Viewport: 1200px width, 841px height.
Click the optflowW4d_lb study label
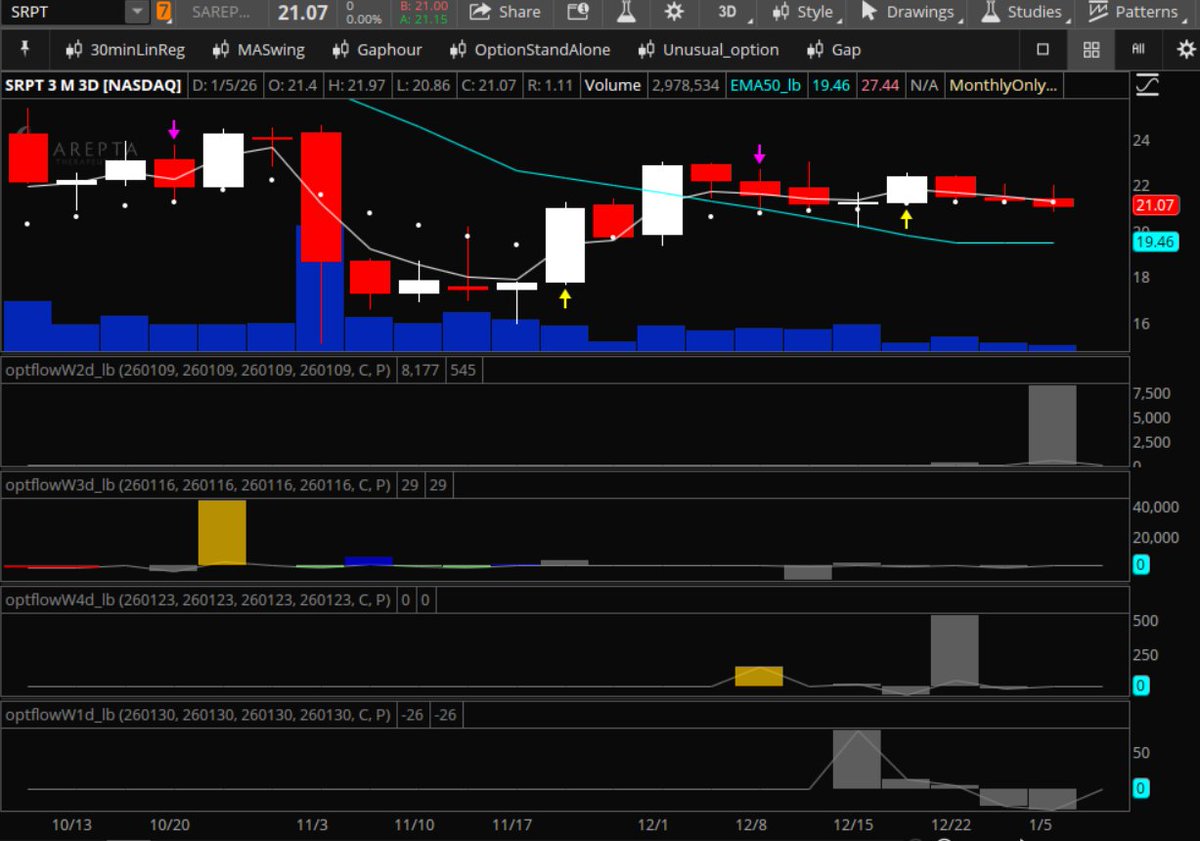[x=199, y=600]
